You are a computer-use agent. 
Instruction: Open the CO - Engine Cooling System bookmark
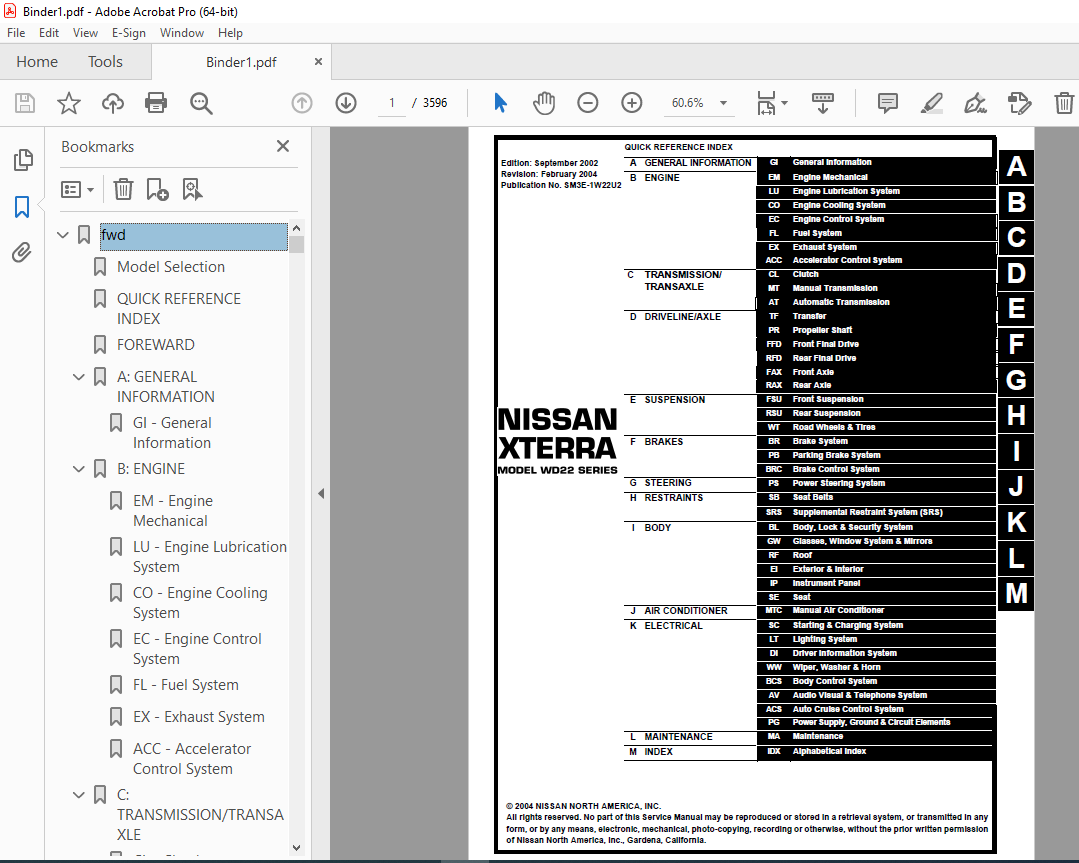point(200,603)
